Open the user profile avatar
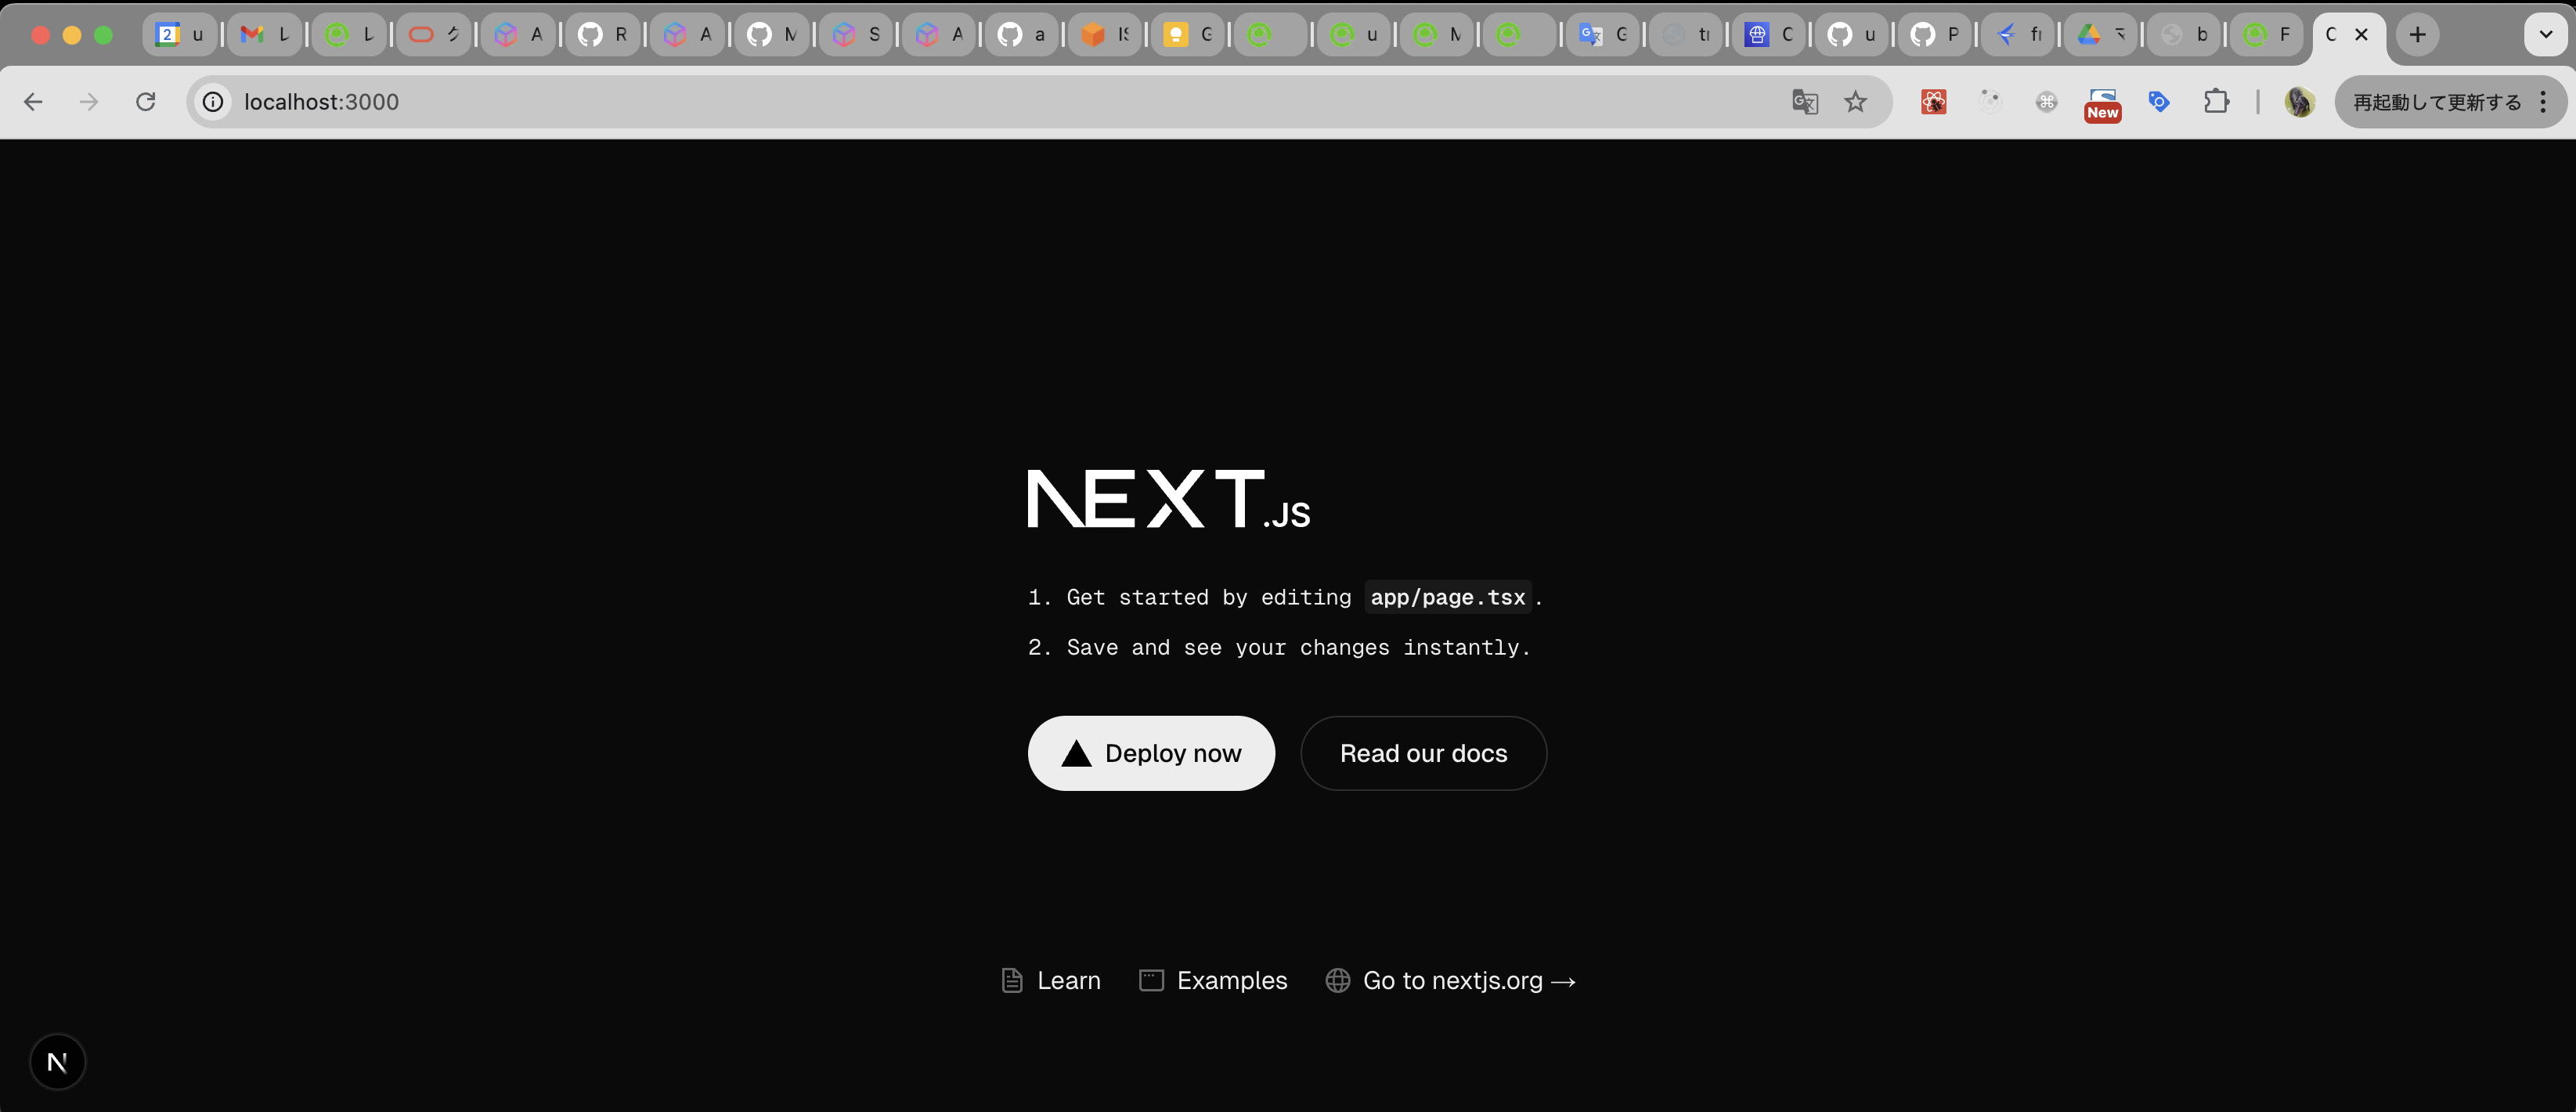Image resolution: width=2576 pixels, height=1112 pixels. tap(2299, 102)
